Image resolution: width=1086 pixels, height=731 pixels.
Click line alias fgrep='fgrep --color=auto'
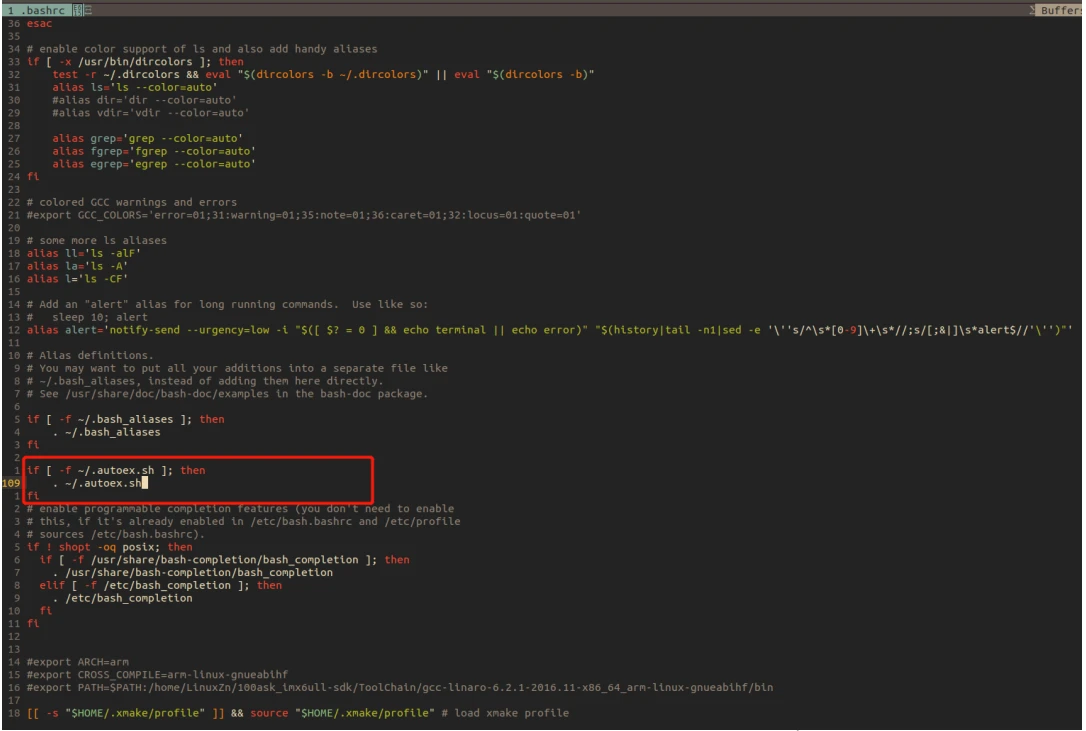[x=154, y=151]
